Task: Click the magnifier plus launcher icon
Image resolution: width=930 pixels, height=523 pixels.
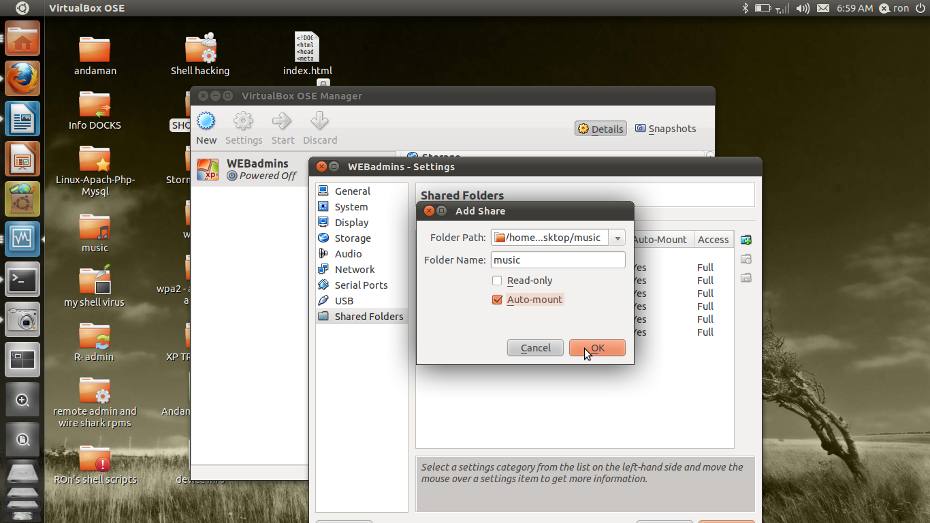Action: pyautogui.click(x=23, y=400)
